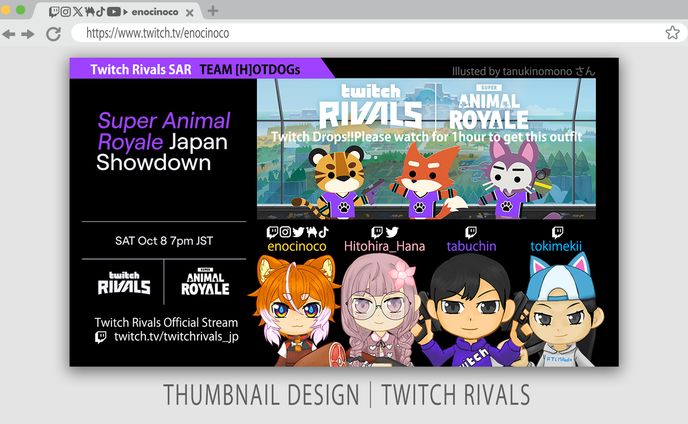Click the large Twitch Rivals logo in game banner
This screenshot has width=688, height=424.
click(x=371, y=106)
